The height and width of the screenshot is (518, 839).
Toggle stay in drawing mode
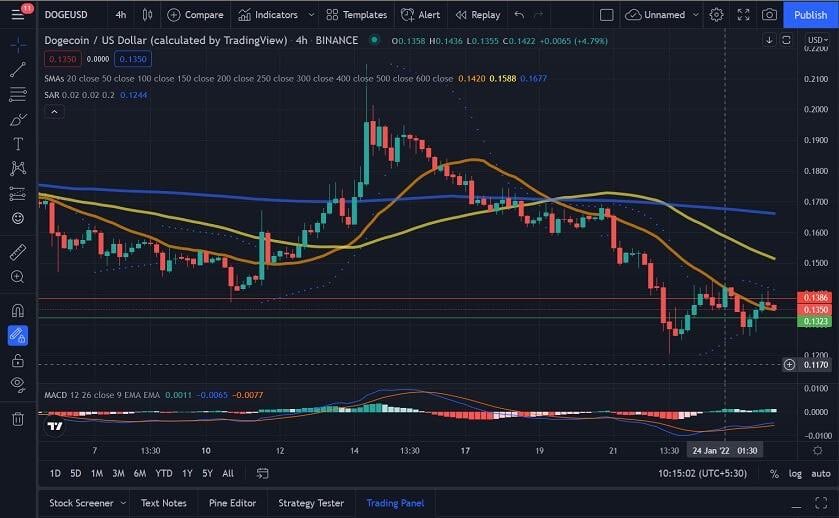[x=18, y=336]
